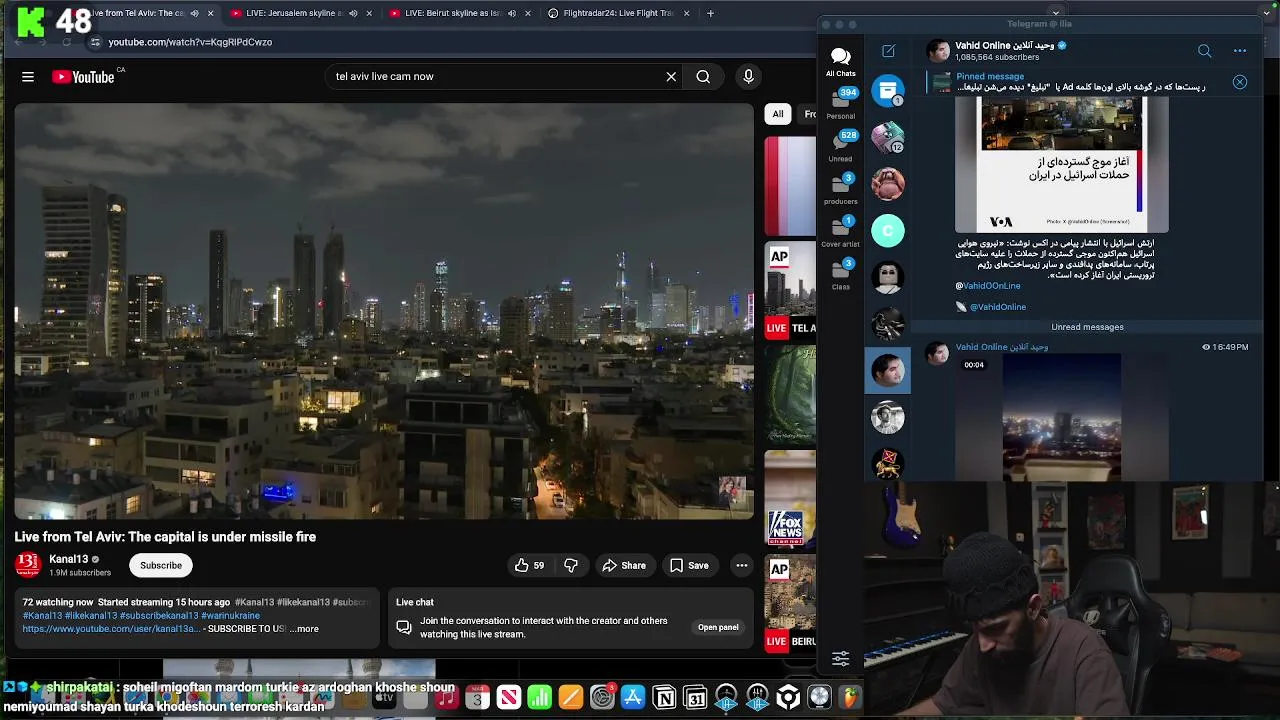Image resolution: width=1280 pixels, height=720 pixels.
Task: Open FL Studio icon in the Dock
Action: point(850,698)
